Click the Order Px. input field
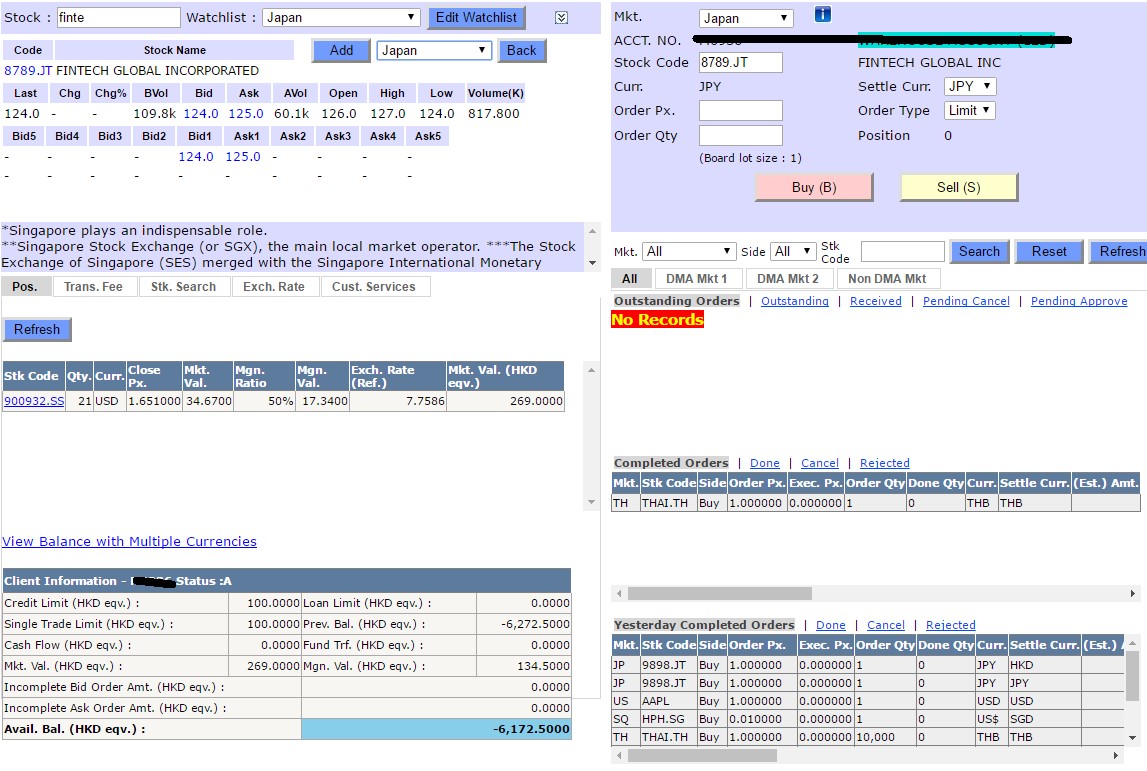Screen dimensions: 1147x771 click(740, 111)
